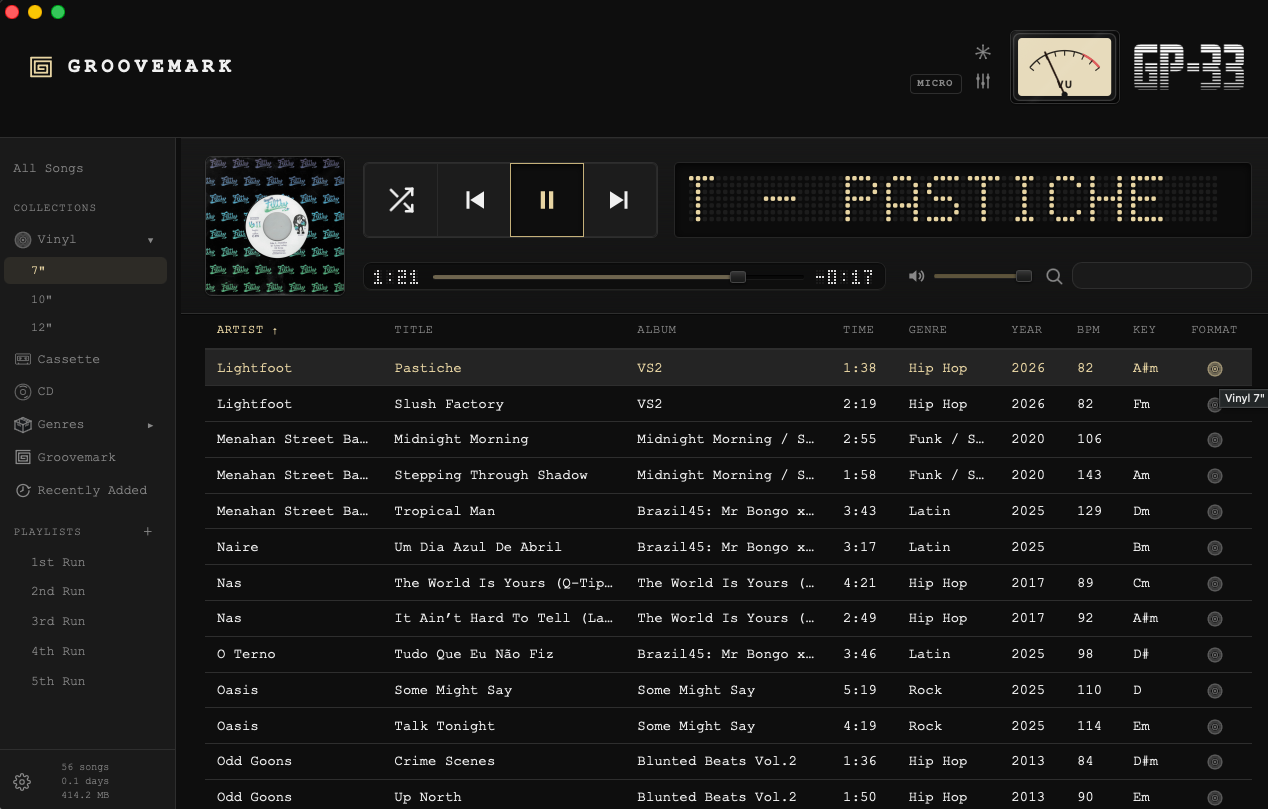Open settings gear in sidebar footer
Image resolution: width=1268 pixels, height=809 pixels.
[22, 781]
